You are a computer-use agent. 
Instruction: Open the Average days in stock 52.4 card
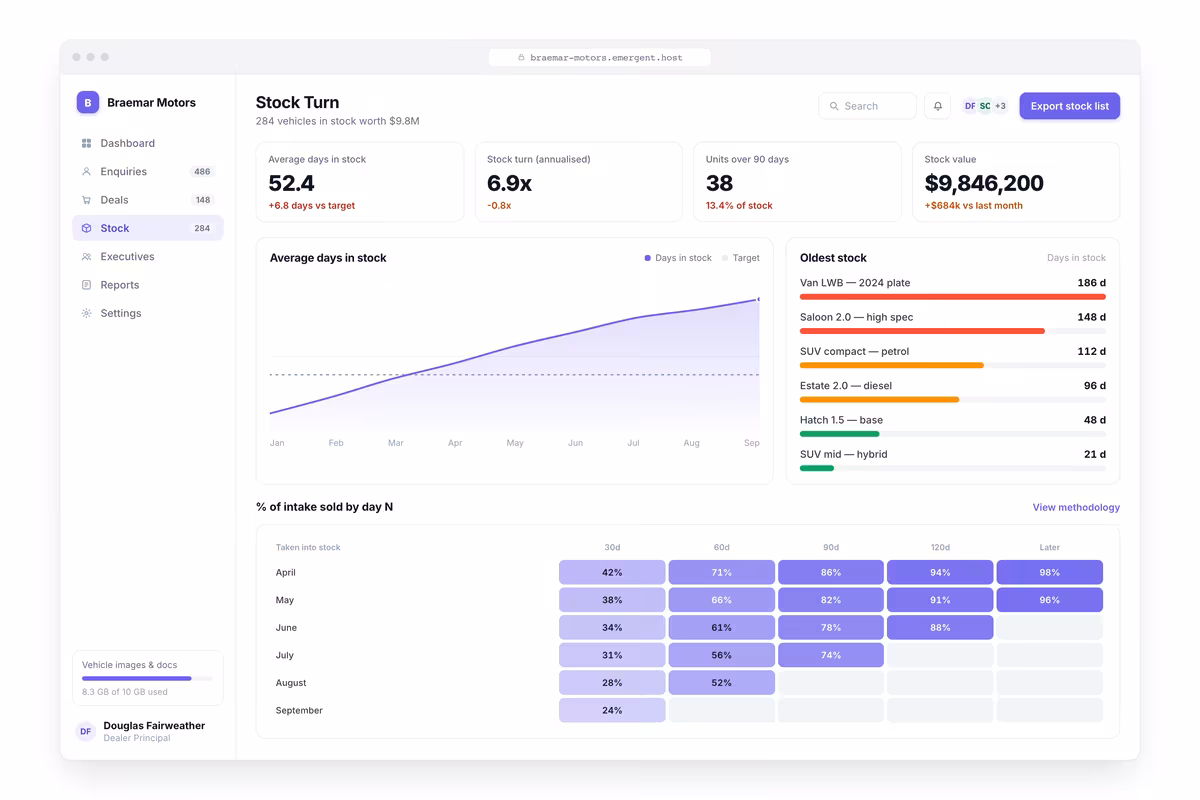point(360,182)
